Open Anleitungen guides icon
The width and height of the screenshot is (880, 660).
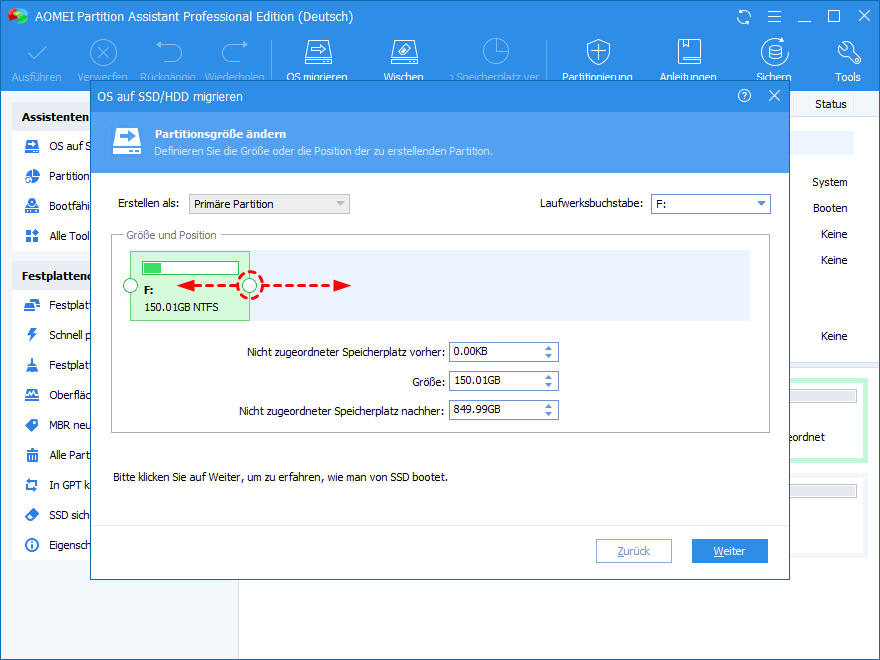click(x=689, y=52)
